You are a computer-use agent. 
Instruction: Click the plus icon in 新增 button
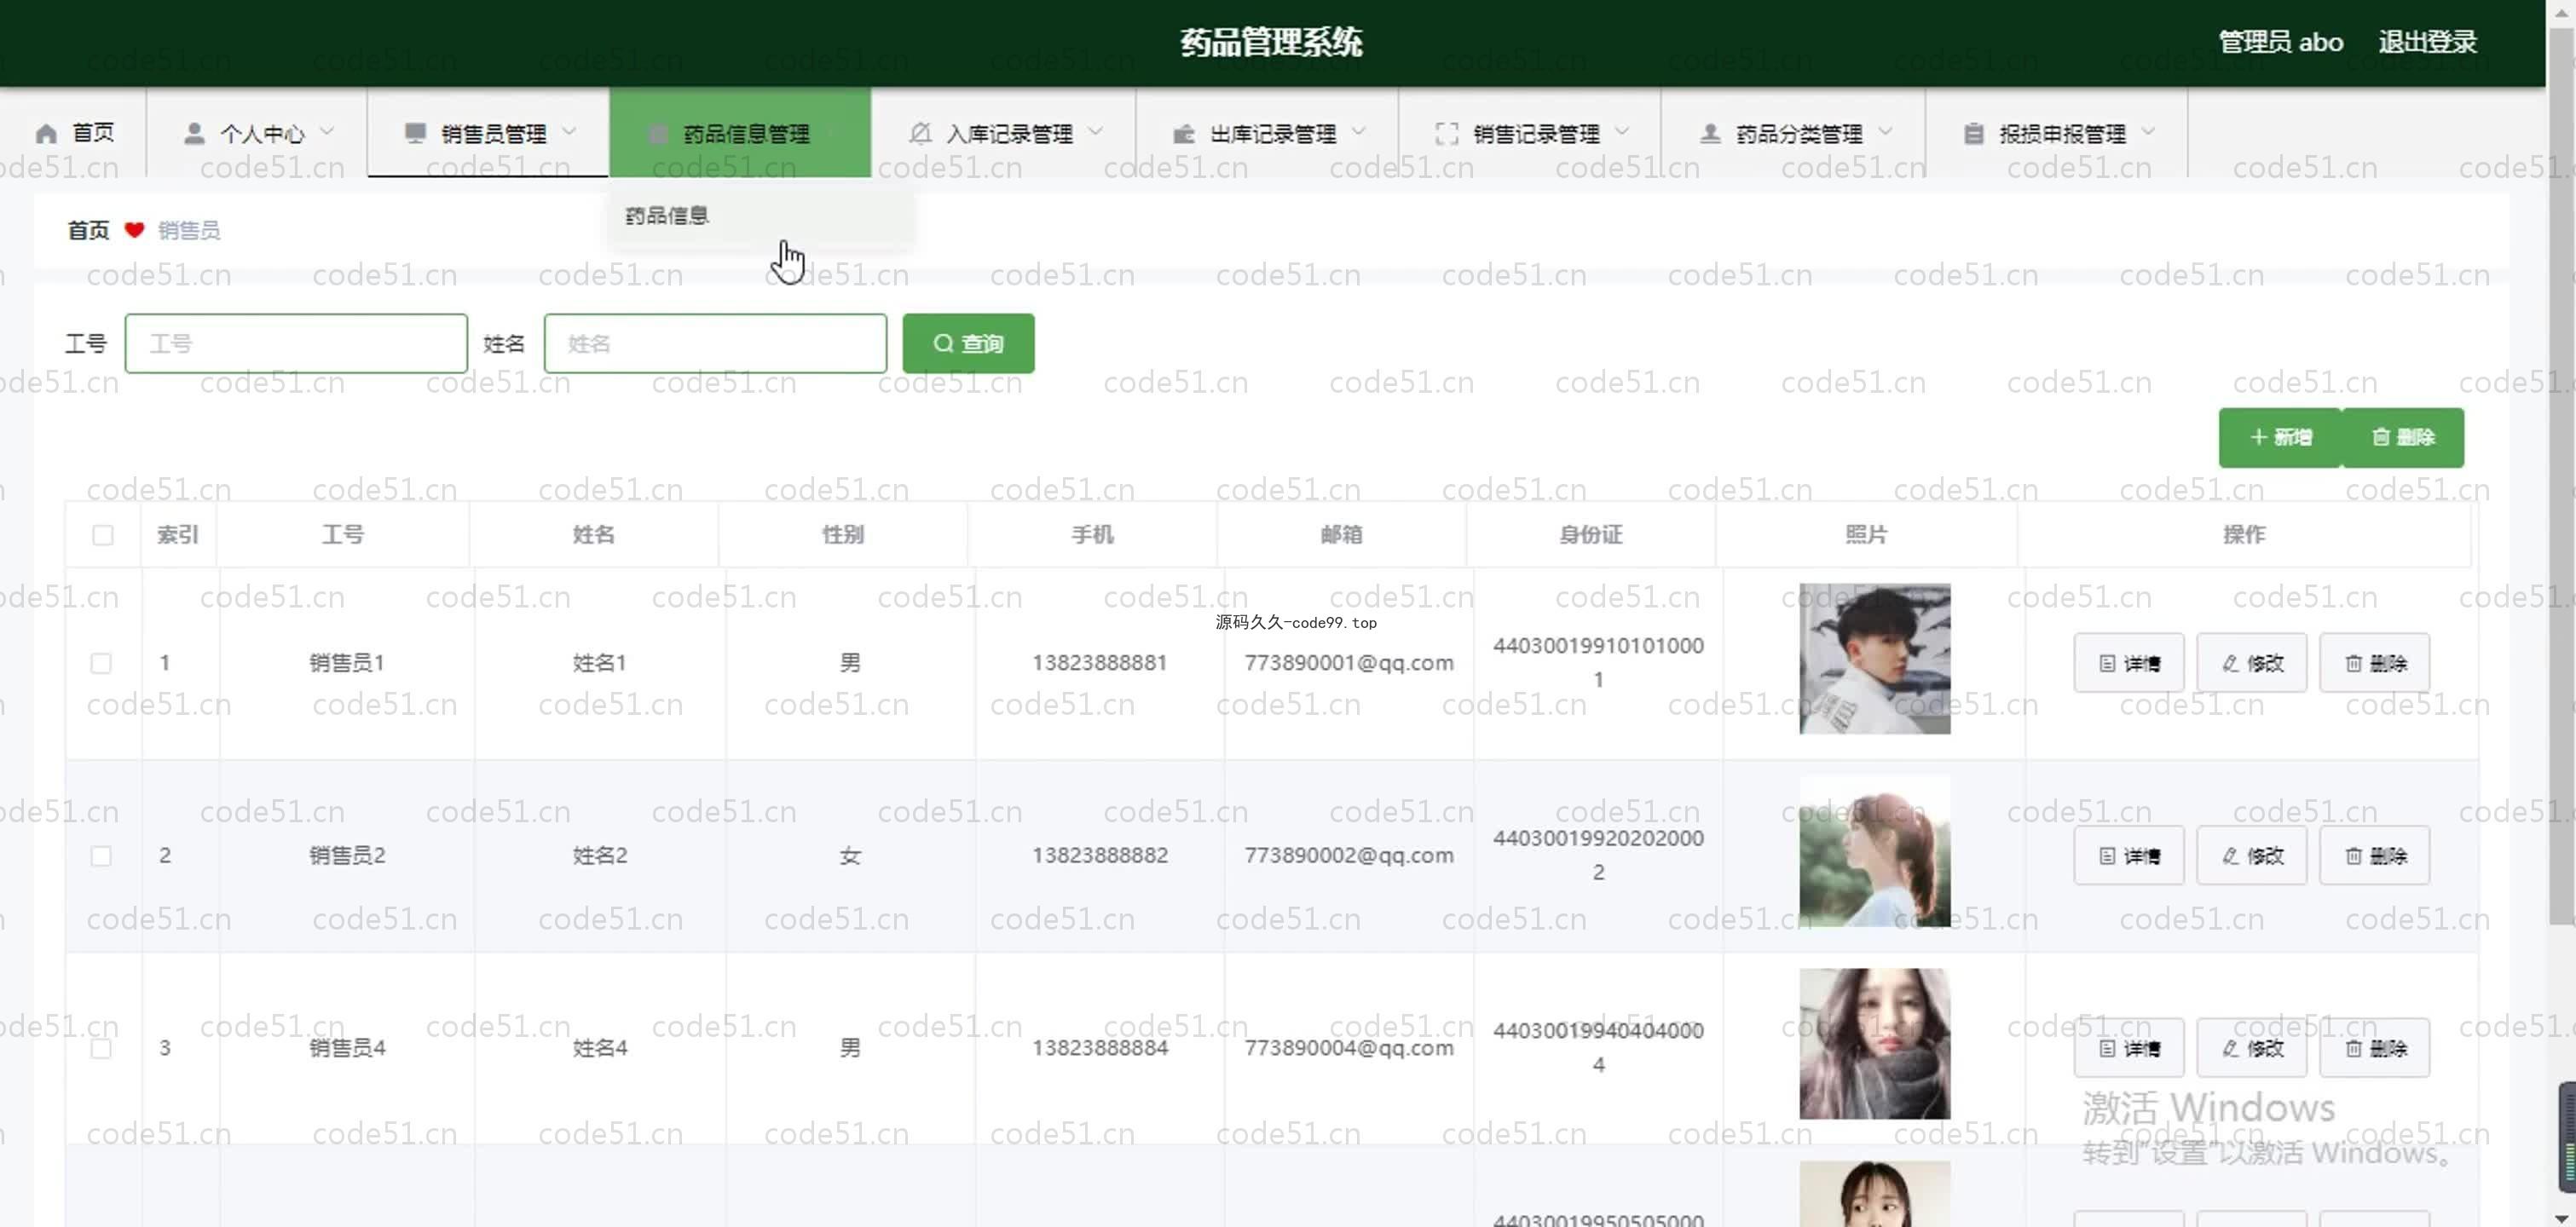tap(2258, 437)
